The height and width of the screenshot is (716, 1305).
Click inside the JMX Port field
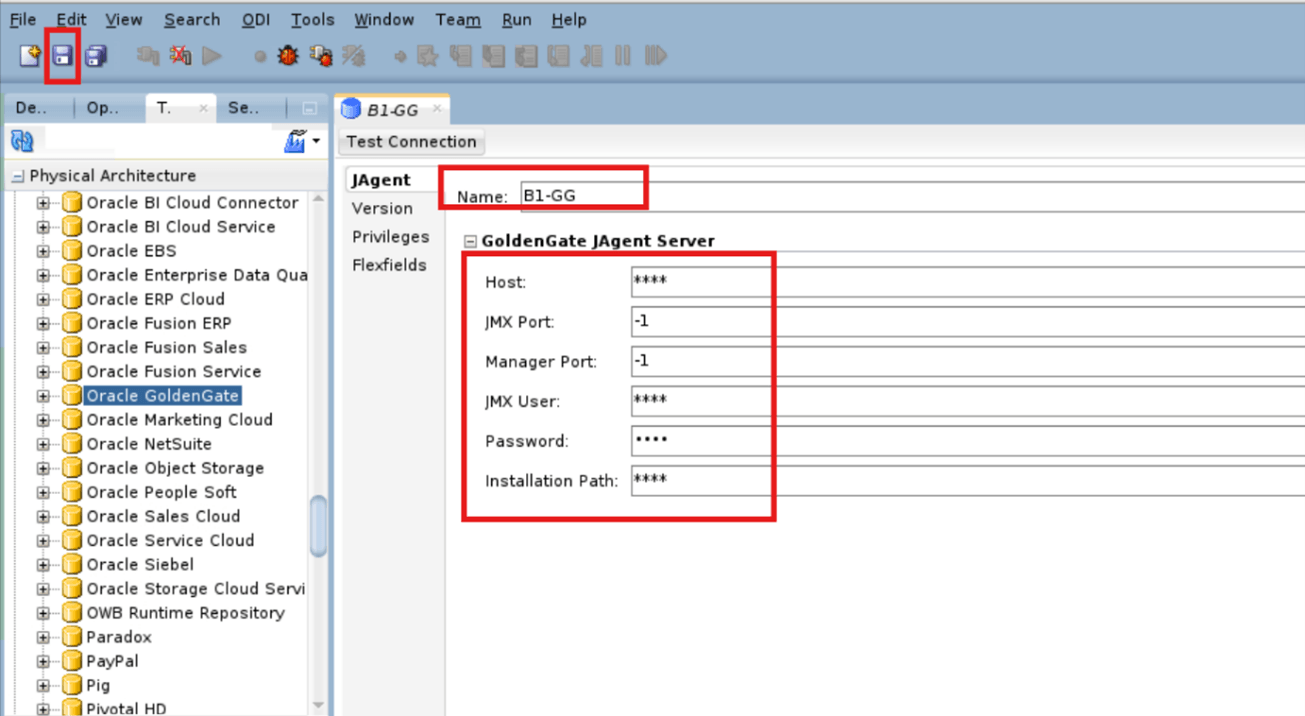click(700, 321)
